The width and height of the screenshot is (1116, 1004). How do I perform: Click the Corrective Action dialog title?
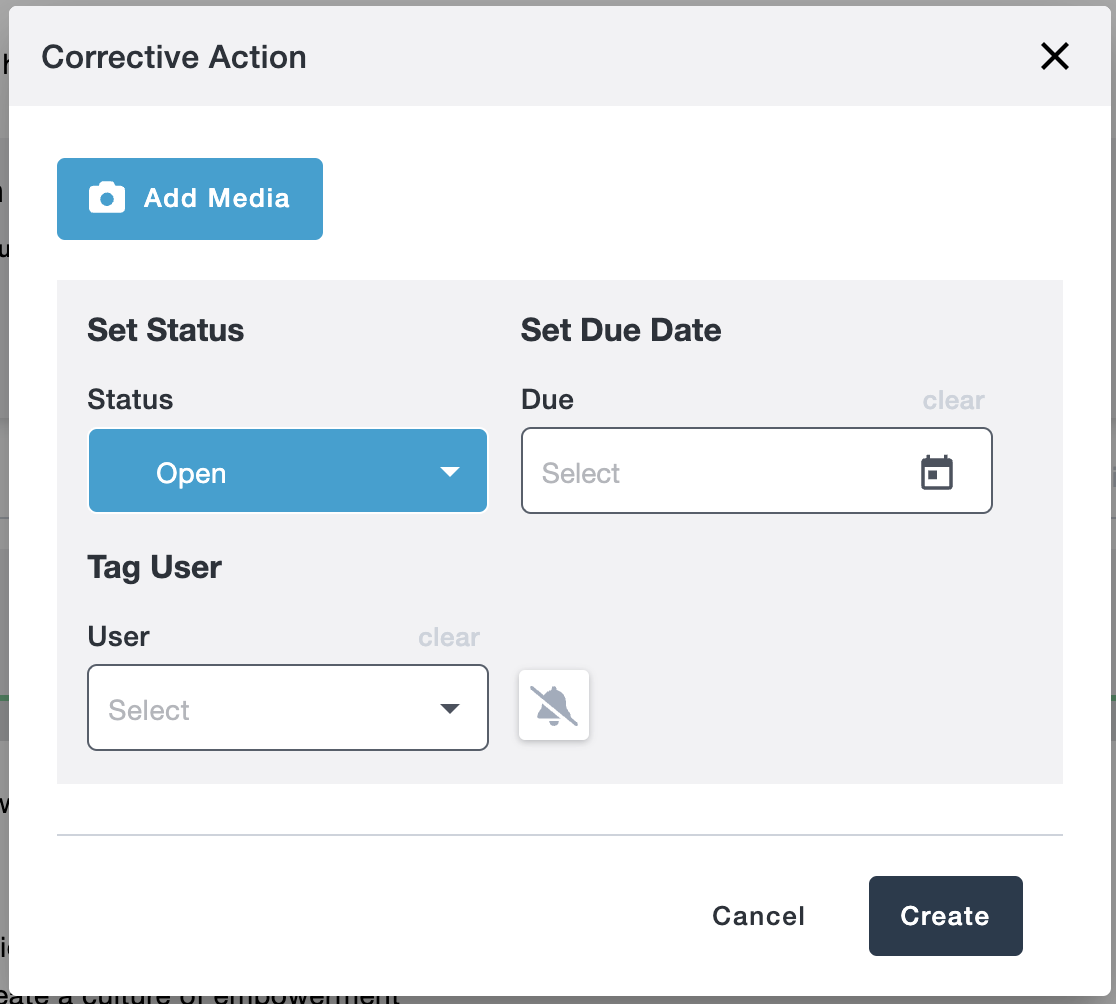coord(174,57)
